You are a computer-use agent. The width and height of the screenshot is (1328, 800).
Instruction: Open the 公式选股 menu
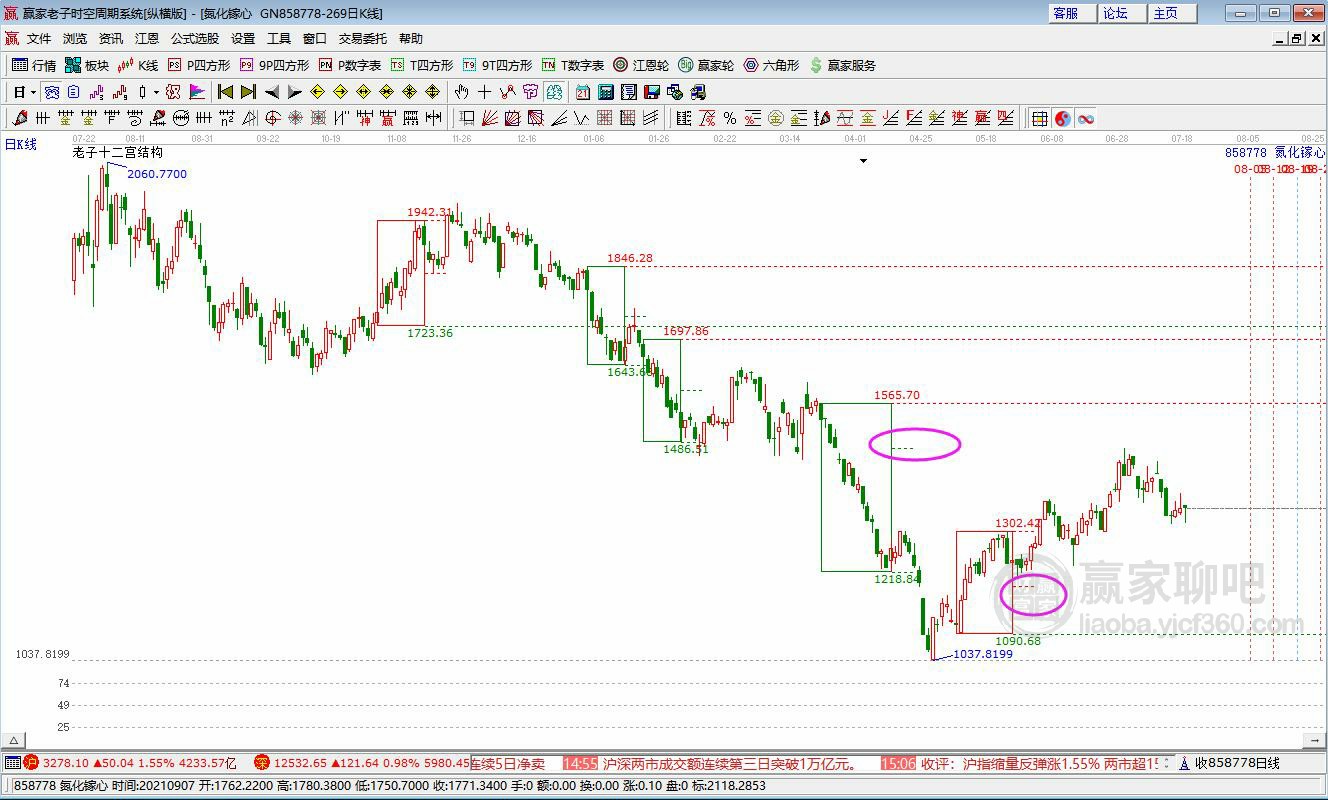[x=195, y=39]
